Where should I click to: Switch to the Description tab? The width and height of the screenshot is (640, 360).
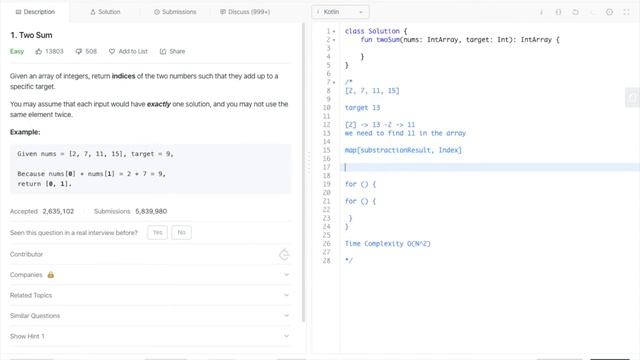[x=35, y=12]
